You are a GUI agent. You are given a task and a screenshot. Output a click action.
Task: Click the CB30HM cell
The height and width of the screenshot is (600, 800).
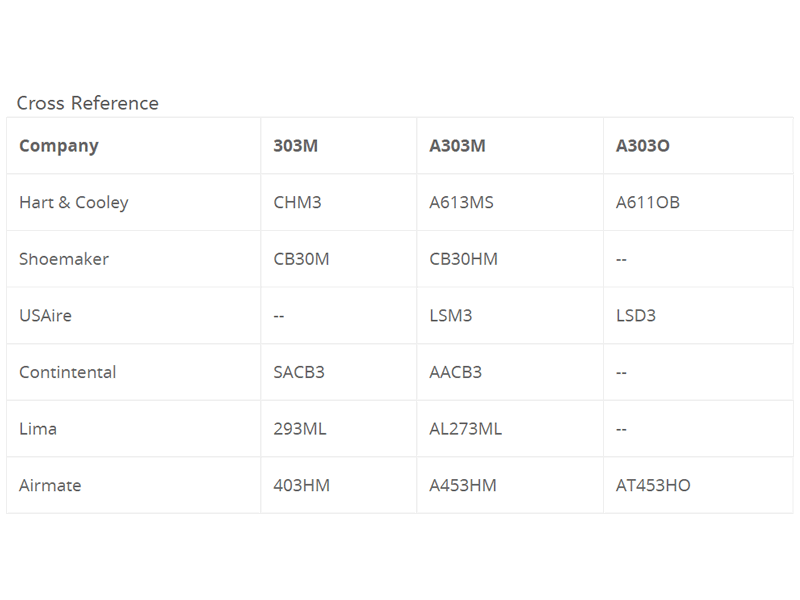(x=463, y=259)
